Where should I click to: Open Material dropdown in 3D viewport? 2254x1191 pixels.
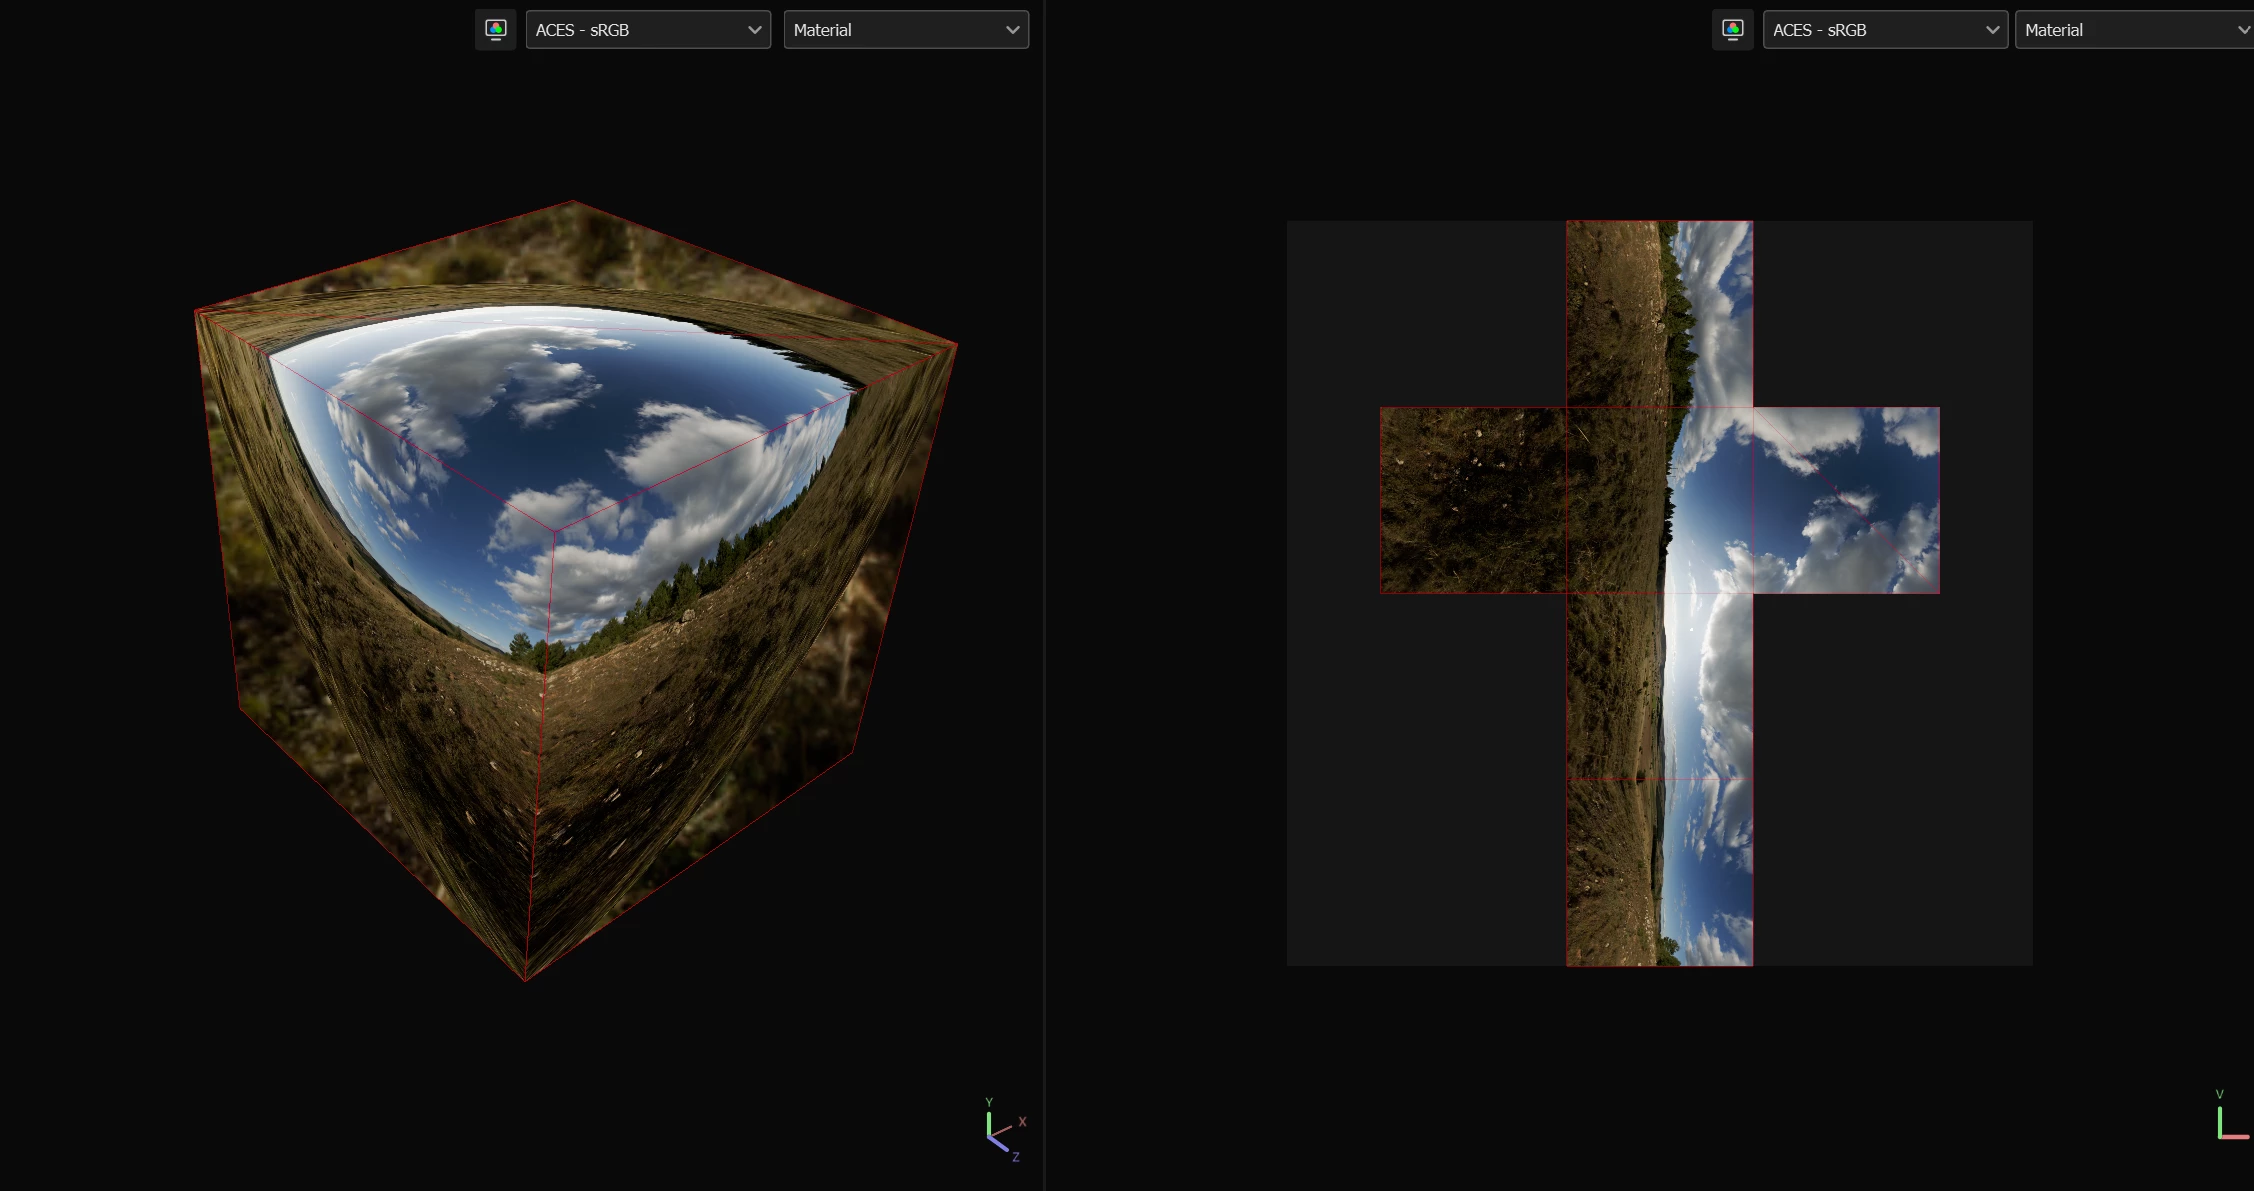(x=905, y=30)
